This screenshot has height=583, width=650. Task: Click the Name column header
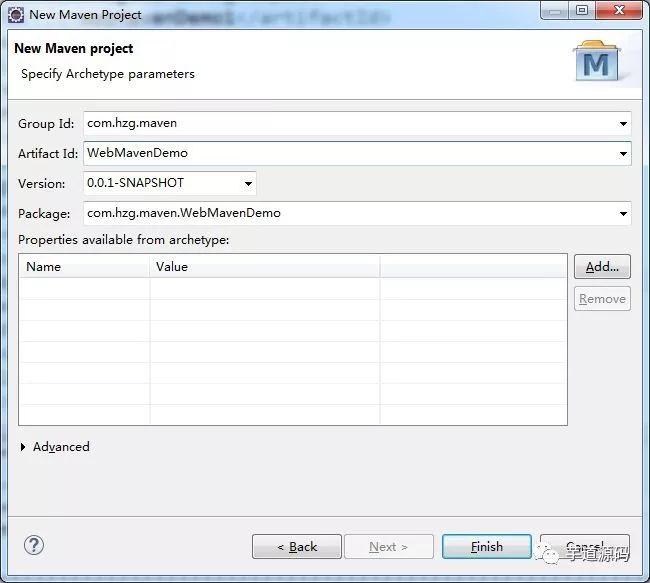84,267
